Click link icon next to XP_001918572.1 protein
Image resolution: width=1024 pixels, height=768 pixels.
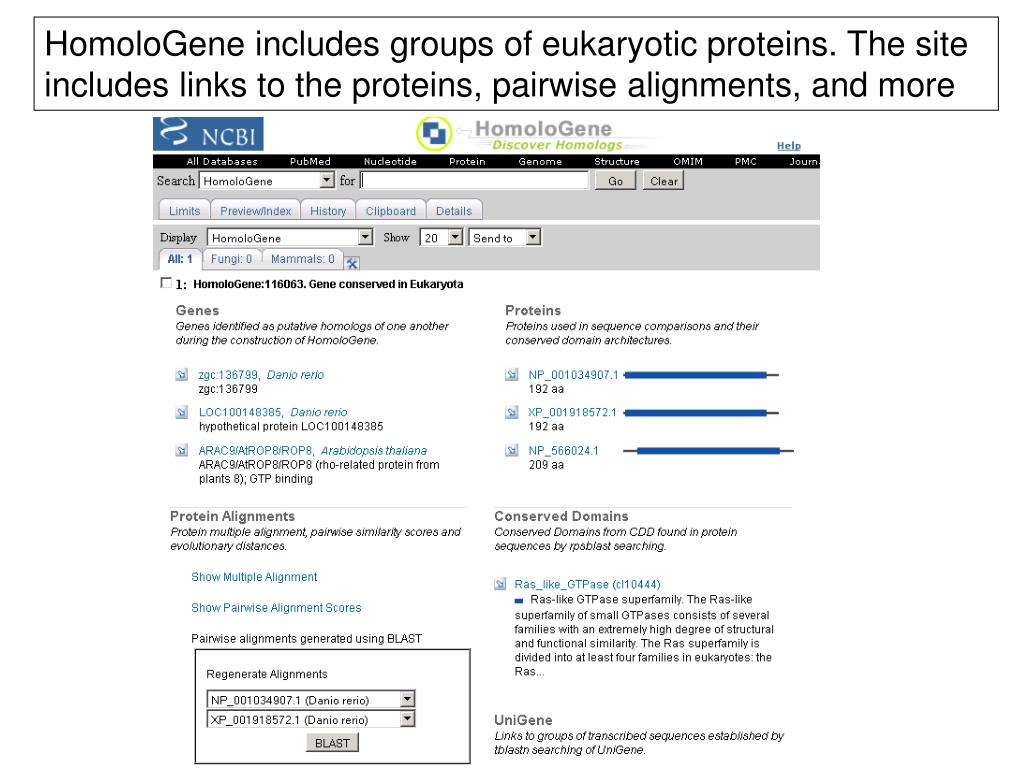click(511, 413)
